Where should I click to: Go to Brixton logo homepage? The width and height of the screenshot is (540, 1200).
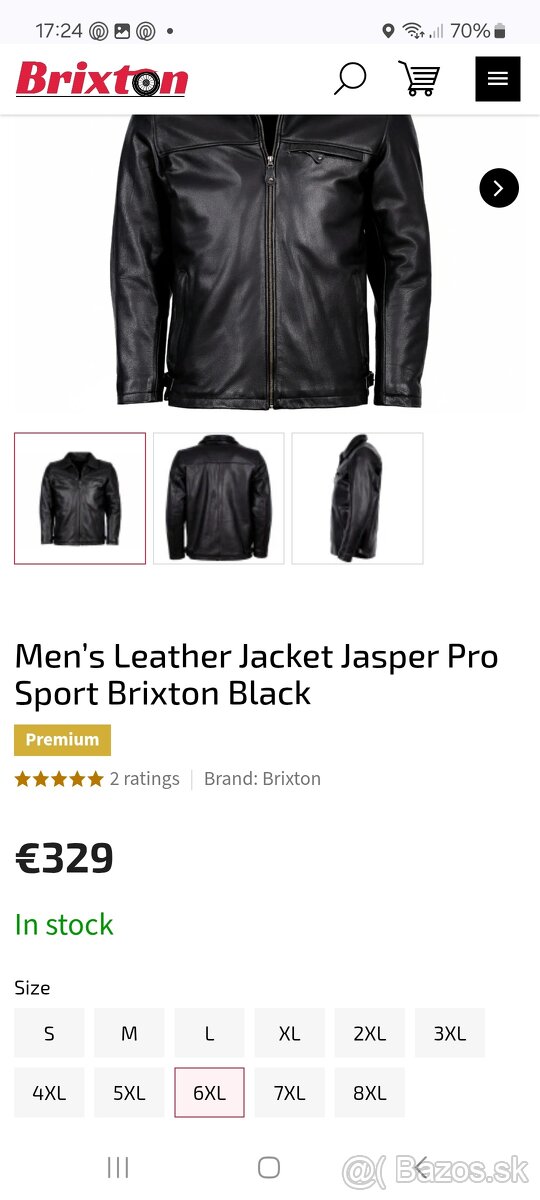102,79
